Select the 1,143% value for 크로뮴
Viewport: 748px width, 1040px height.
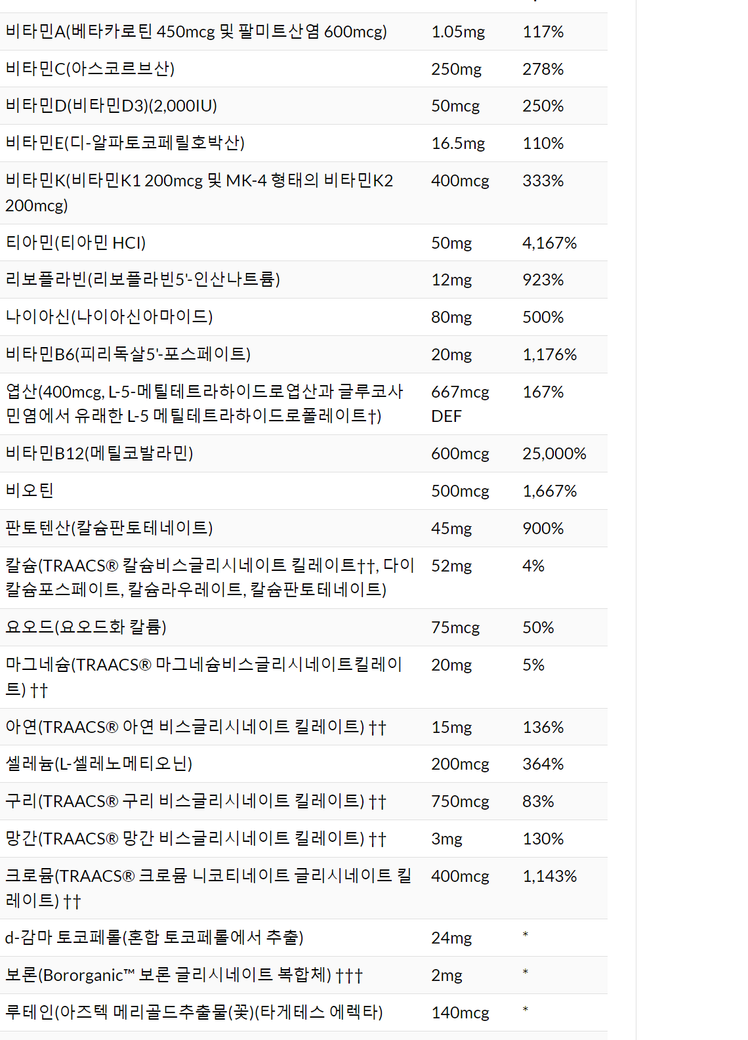point(549,877)
